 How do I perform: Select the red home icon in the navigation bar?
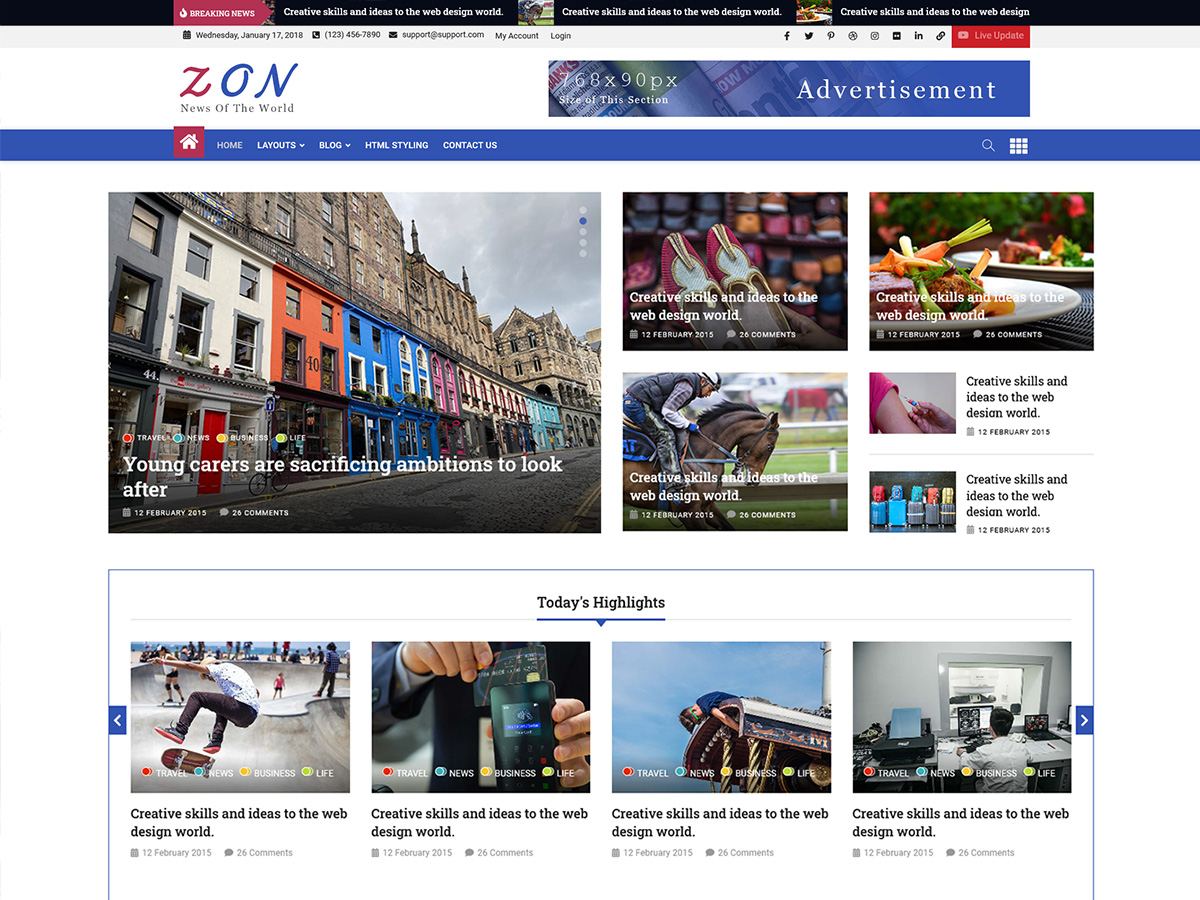[189, 143]
